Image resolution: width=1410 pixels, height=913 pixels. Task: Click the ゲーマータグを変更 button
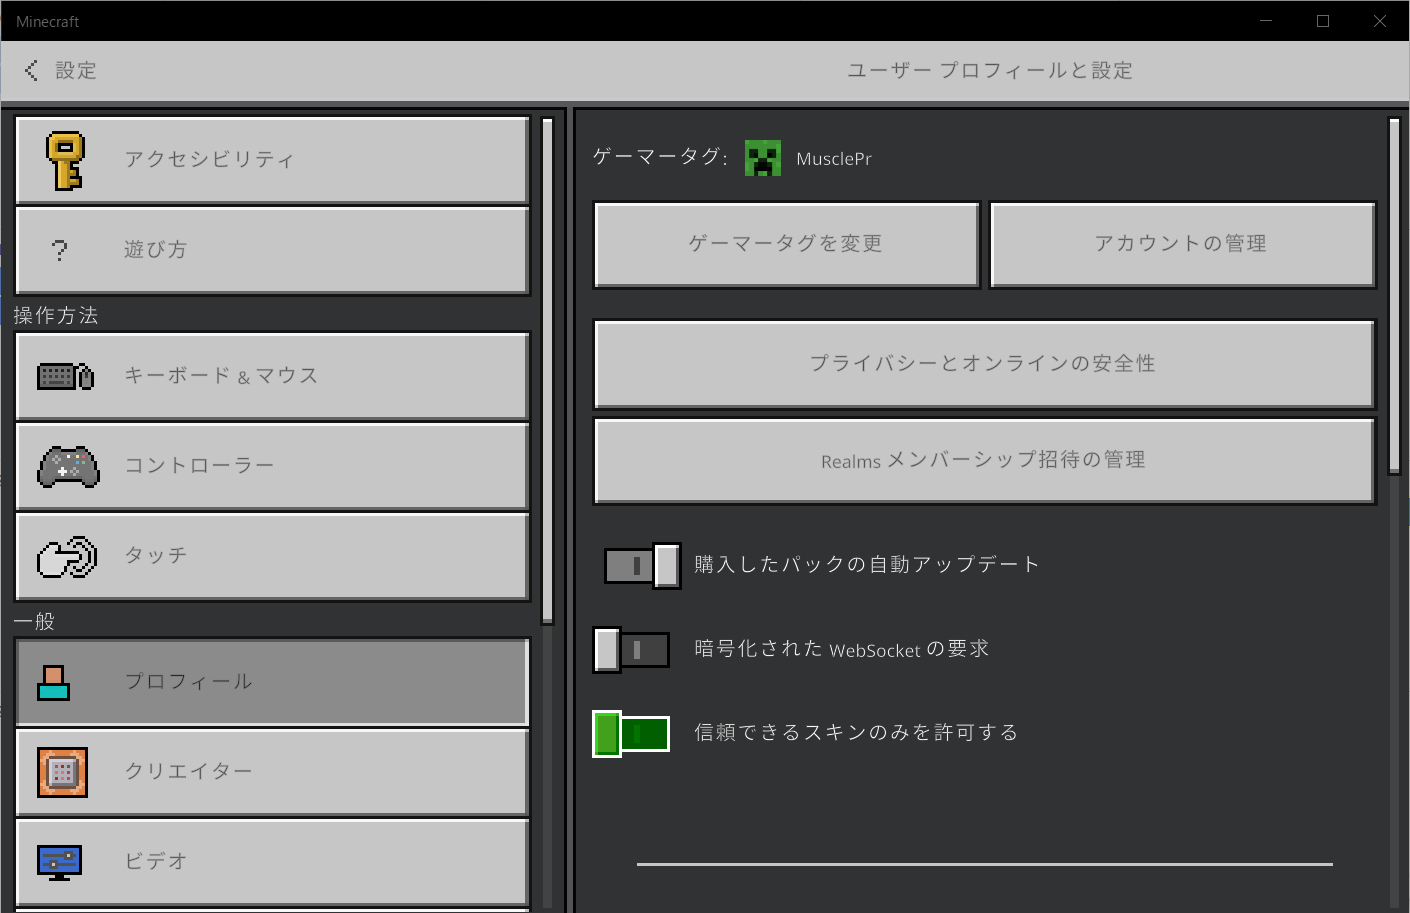(786, 245)
